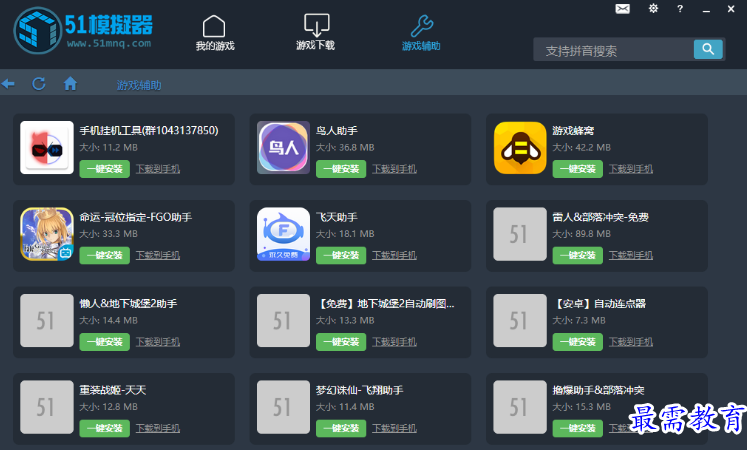Click 下载到手机 for 游戏蜂窝
Viewport: 753px width, 450px height.
pyautogui.click(x=631, y=169)
